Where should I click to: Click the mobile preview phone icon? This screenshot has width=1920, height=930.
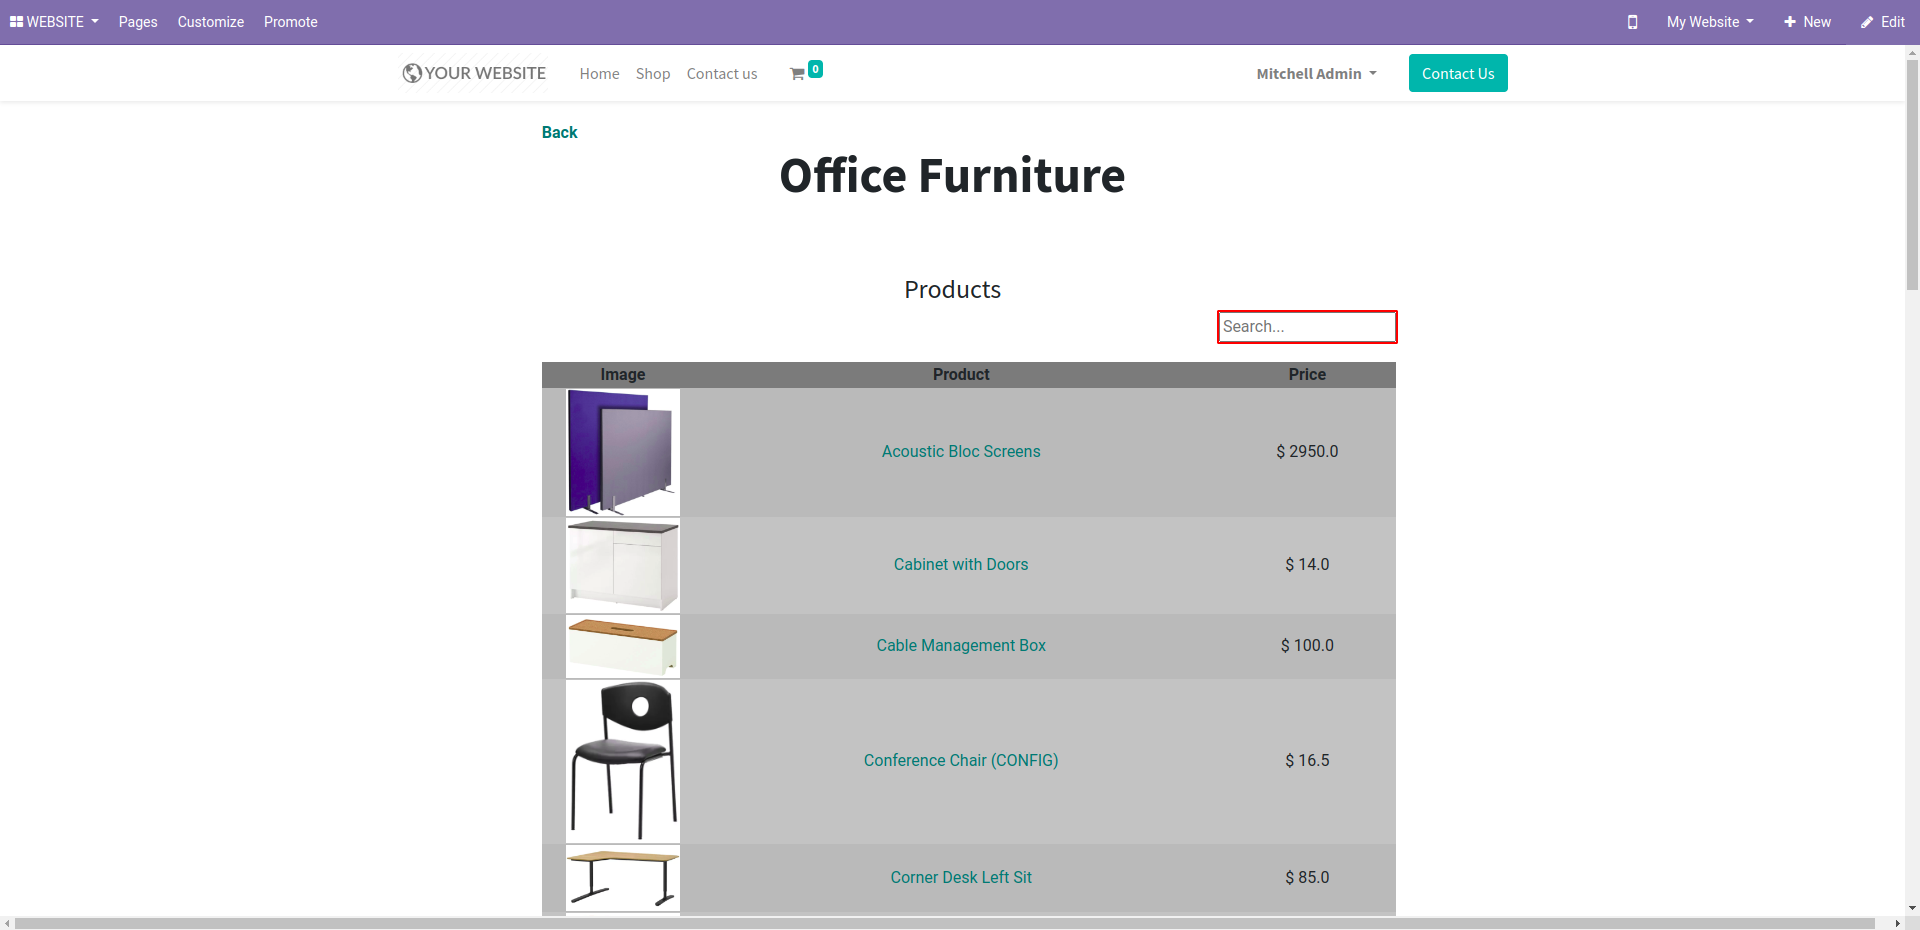(x=1632, y=22)
